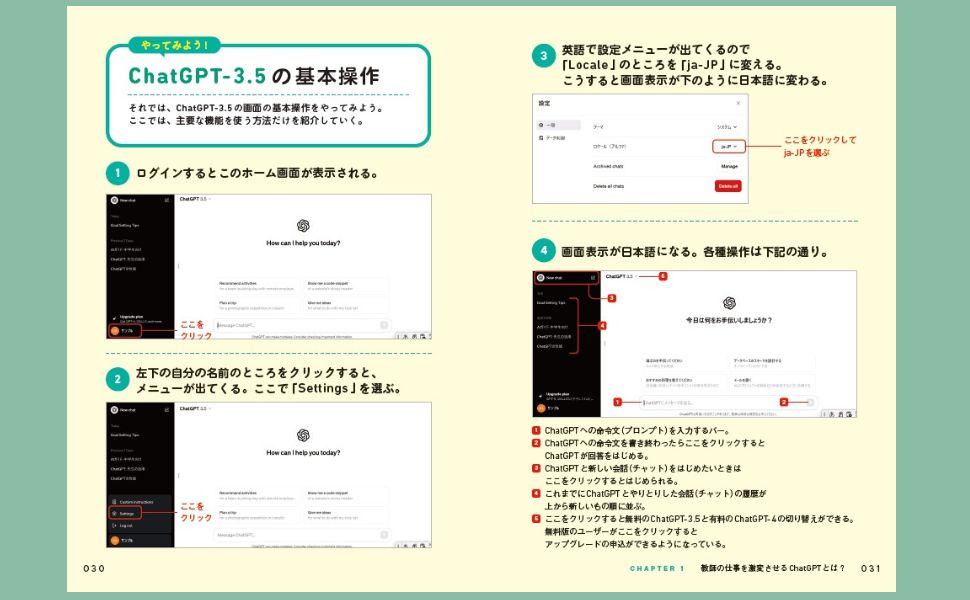This screenshot has width=970, height=600.
Task: Click Manage next to Archived chats
Action: (729, 166)
